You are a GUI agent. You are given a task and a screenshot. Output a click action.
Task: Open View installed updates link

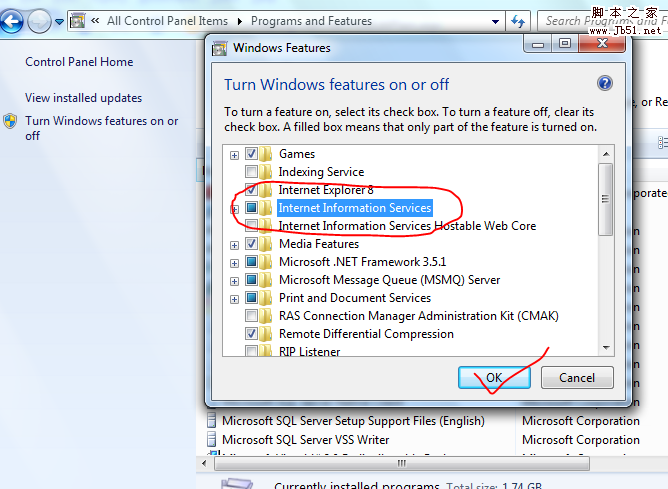84,98
